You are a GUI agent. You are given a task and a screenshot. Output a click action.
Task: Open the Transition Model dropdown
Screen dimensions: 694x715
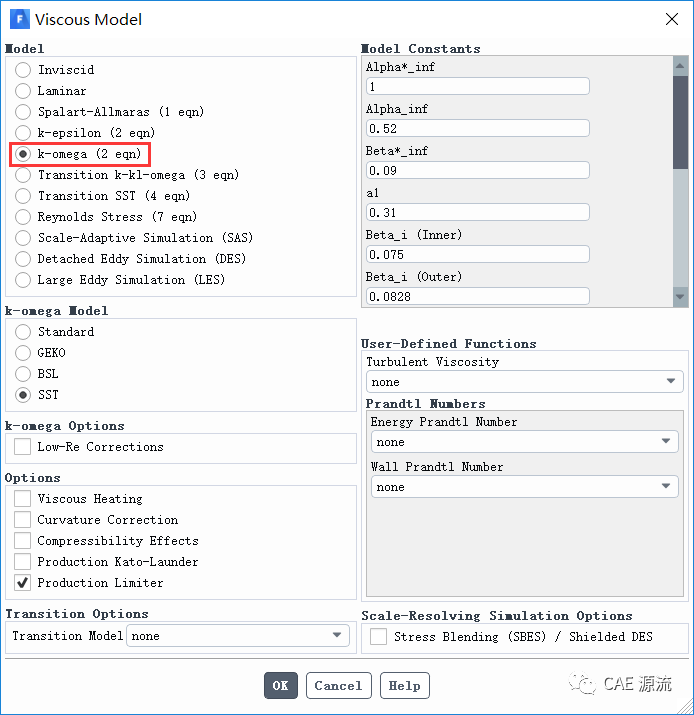237,636
